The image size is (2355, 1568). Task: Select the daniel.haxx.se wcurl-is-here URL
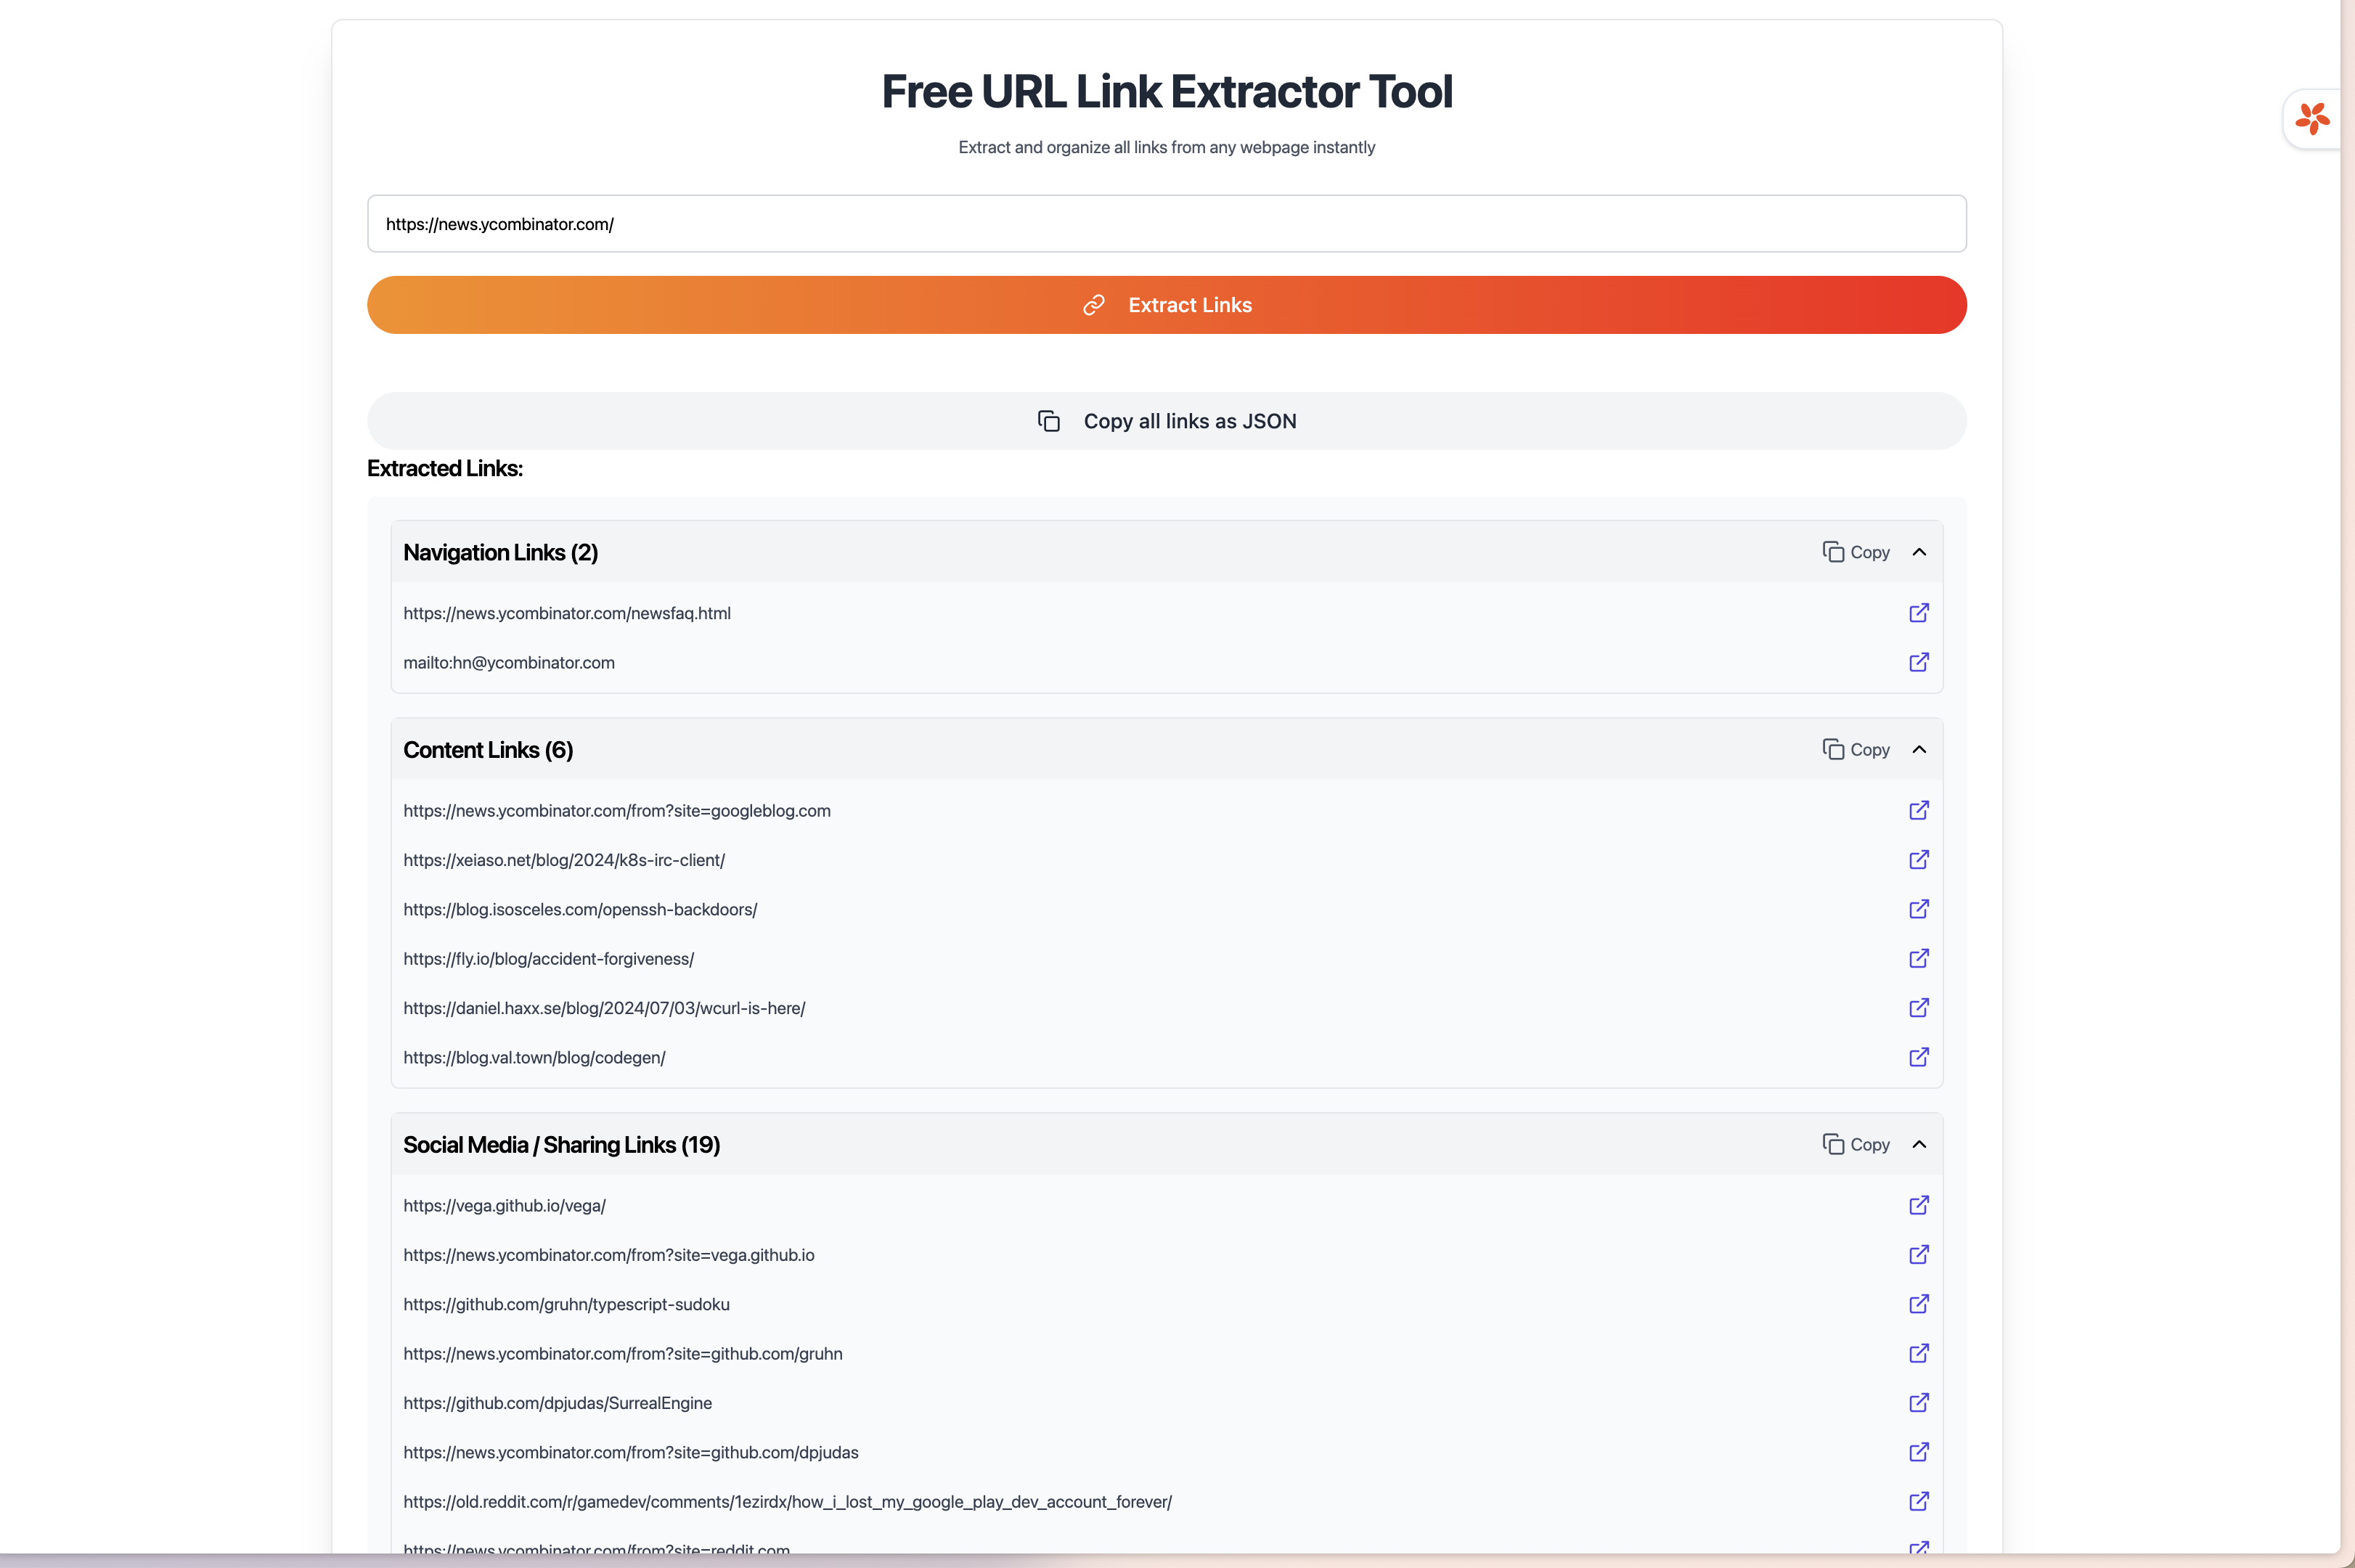[604, 1007]
